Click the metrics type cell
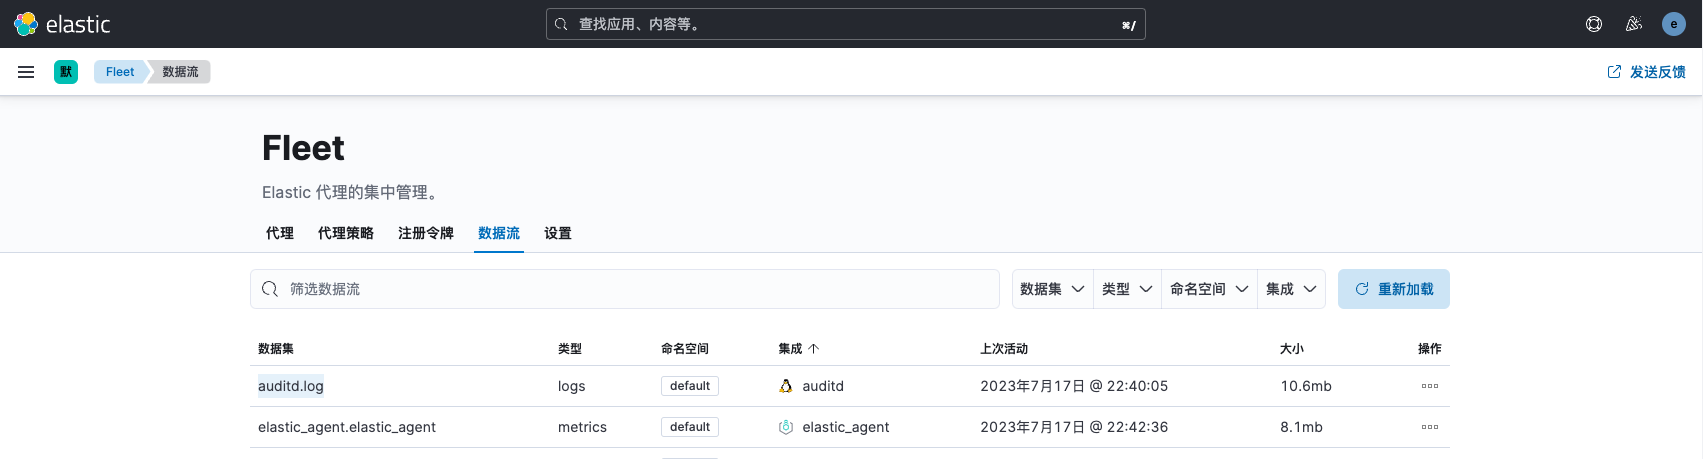Image resolution: width=1703 pixels, height=459 pixels. (x=582, y=427)
